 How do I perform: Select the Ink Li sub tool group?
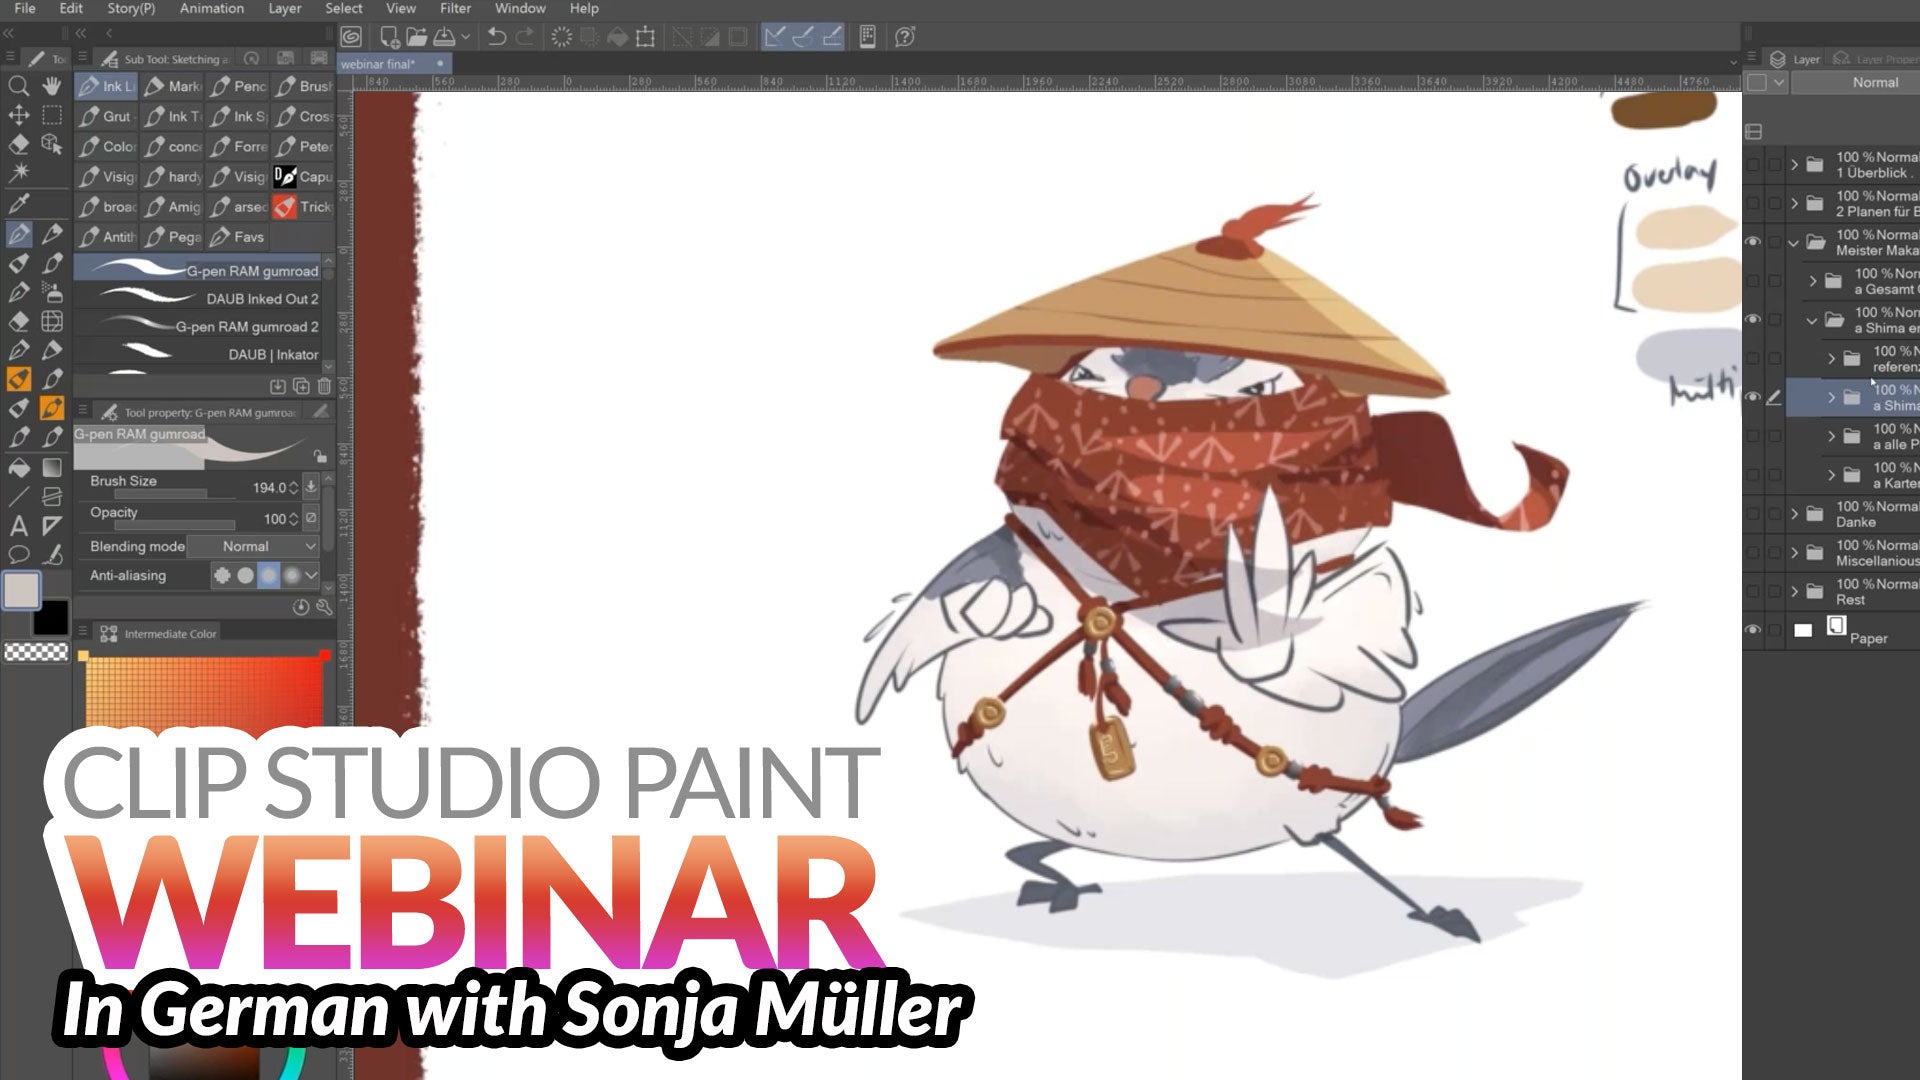coord(106,86)
